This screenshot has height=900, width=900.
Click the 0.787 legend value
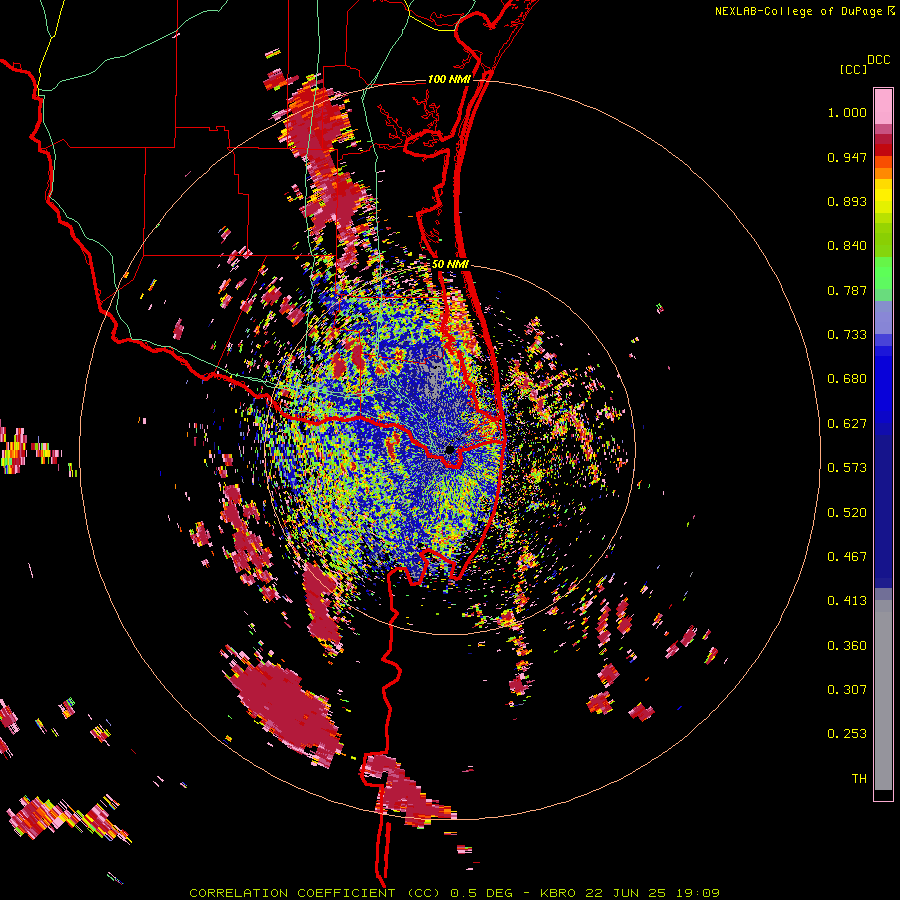(847, 290)
